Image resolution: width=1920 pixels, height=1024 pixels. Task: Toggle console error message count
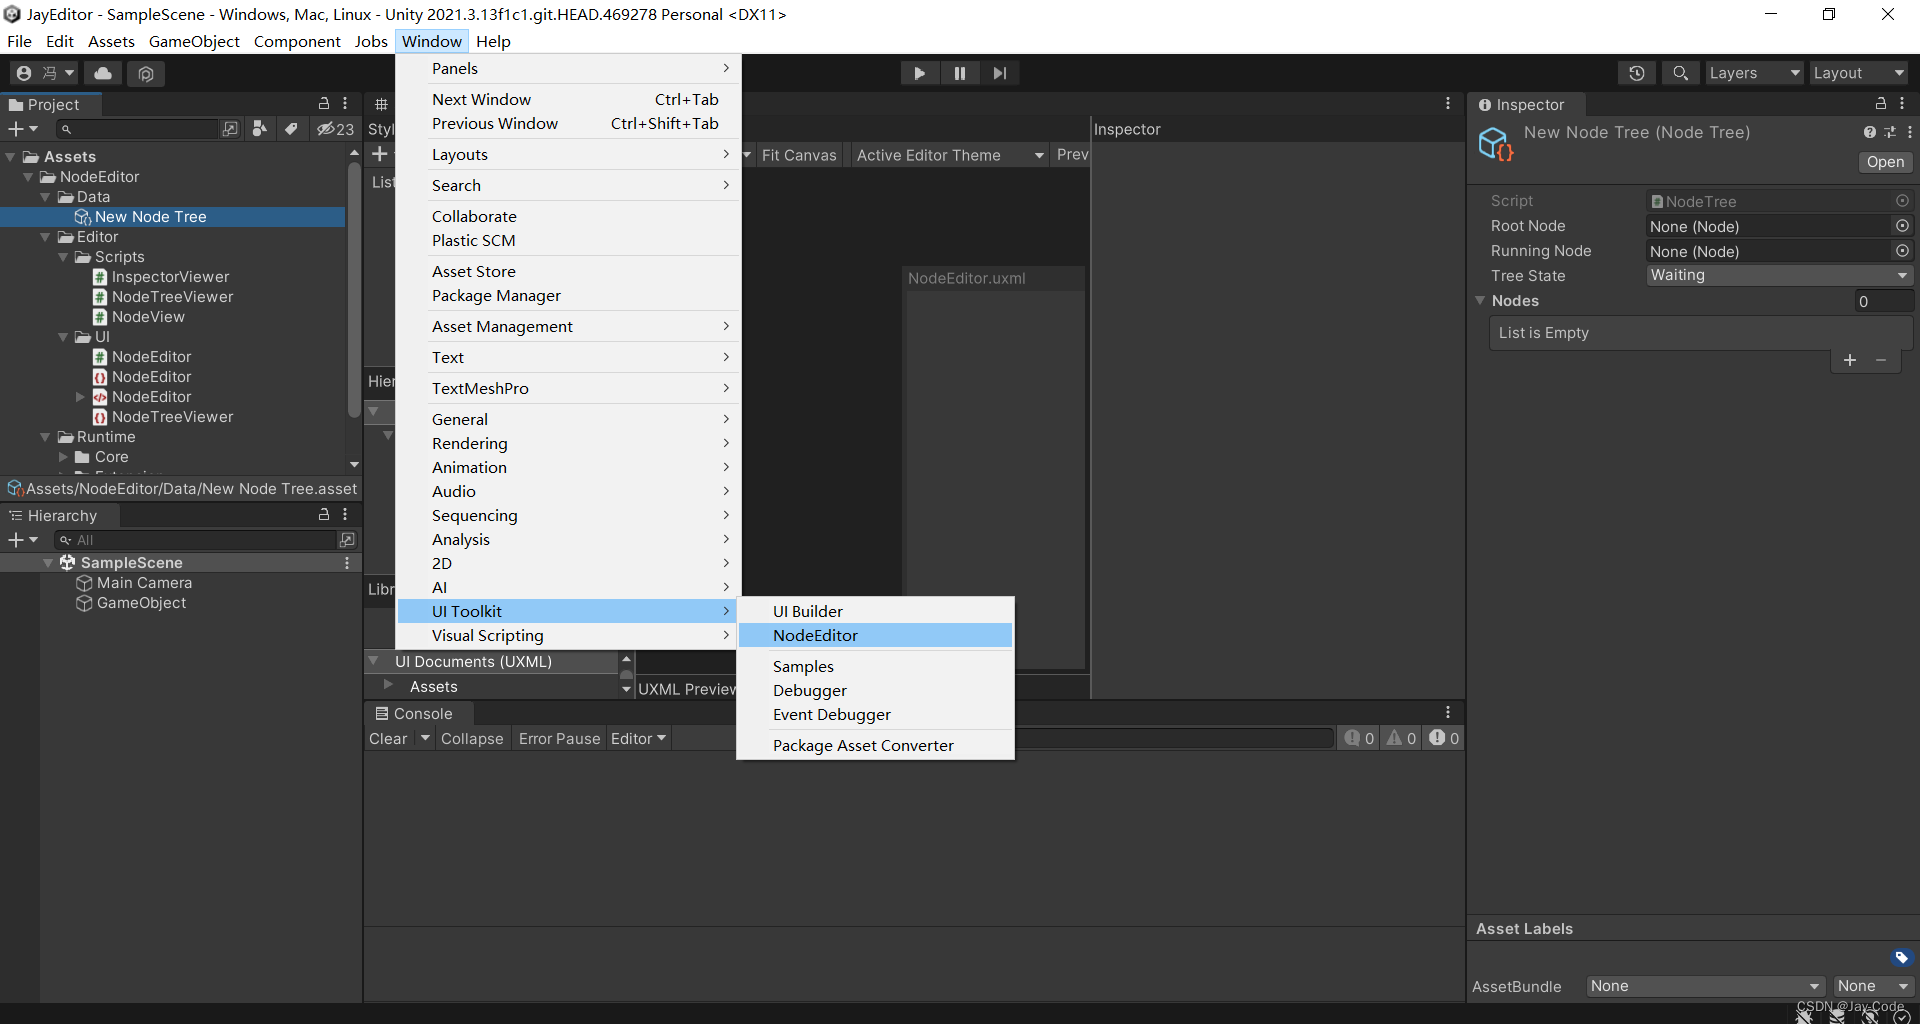[x=1444, y=738]
